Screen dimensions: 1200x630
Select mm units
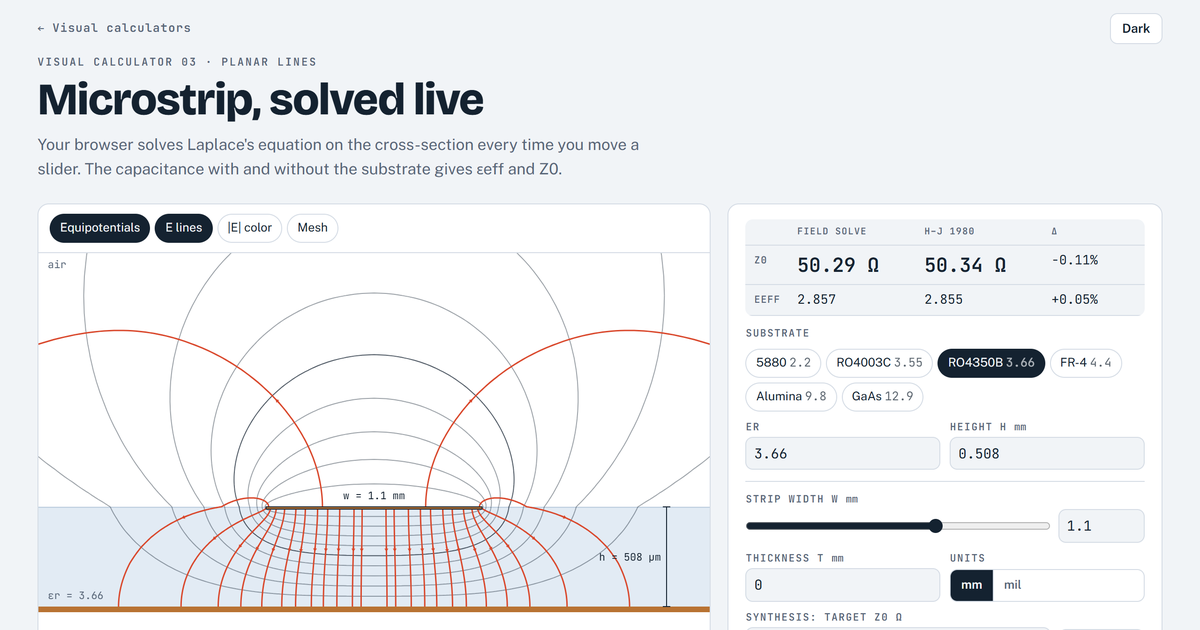coord(971,585)
